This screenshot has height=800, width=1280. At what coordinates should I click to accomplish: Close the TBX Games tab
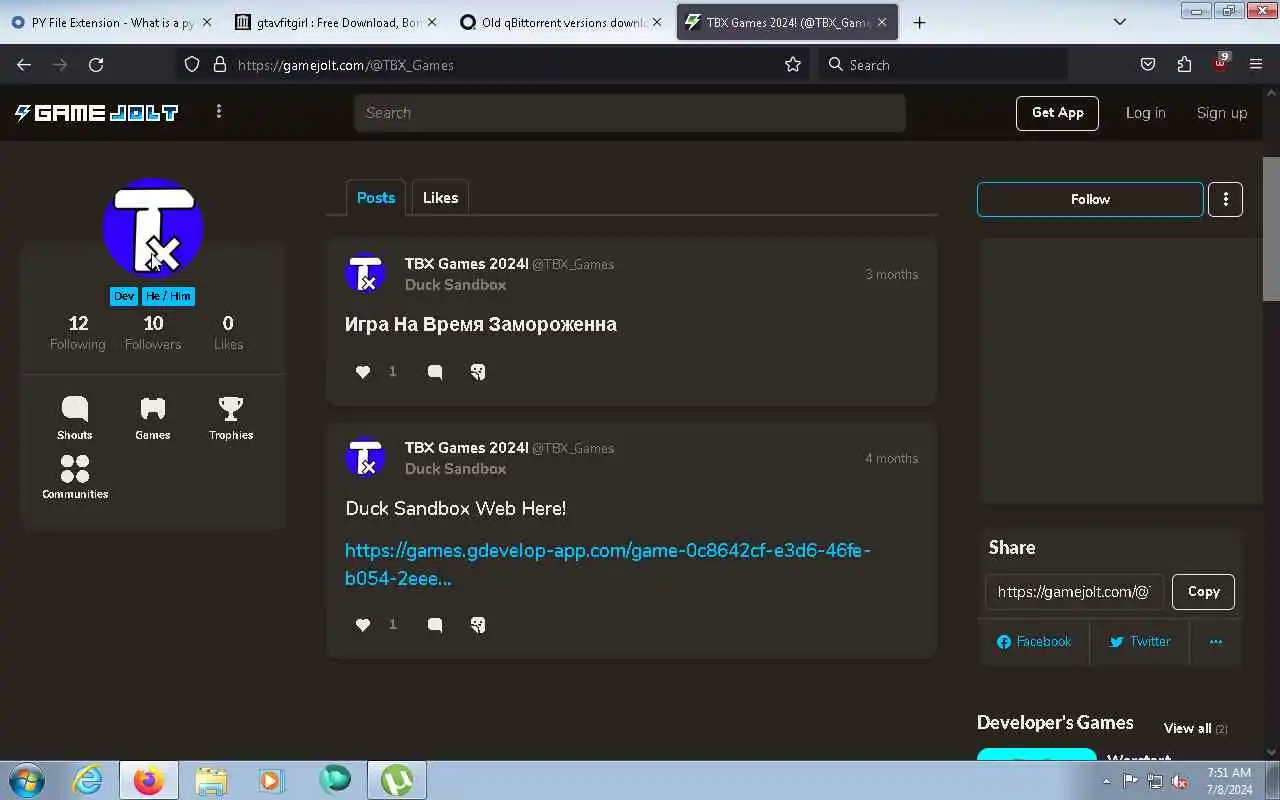click(x=882, y=22)
